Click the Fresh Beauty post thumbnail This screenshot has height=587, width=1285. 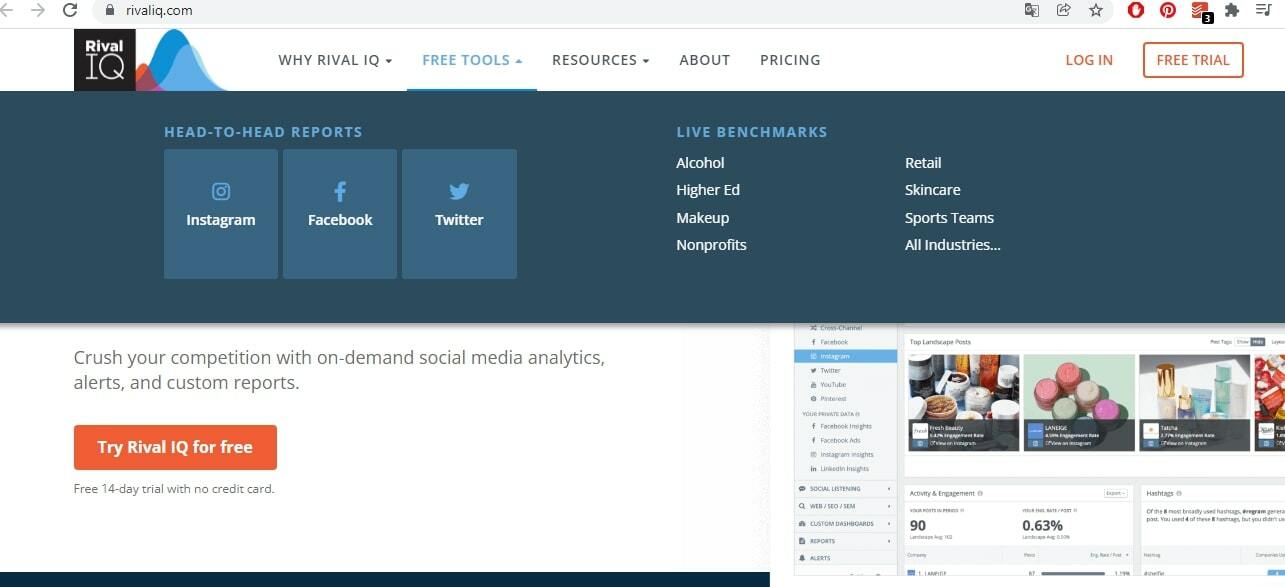[964, 402]
